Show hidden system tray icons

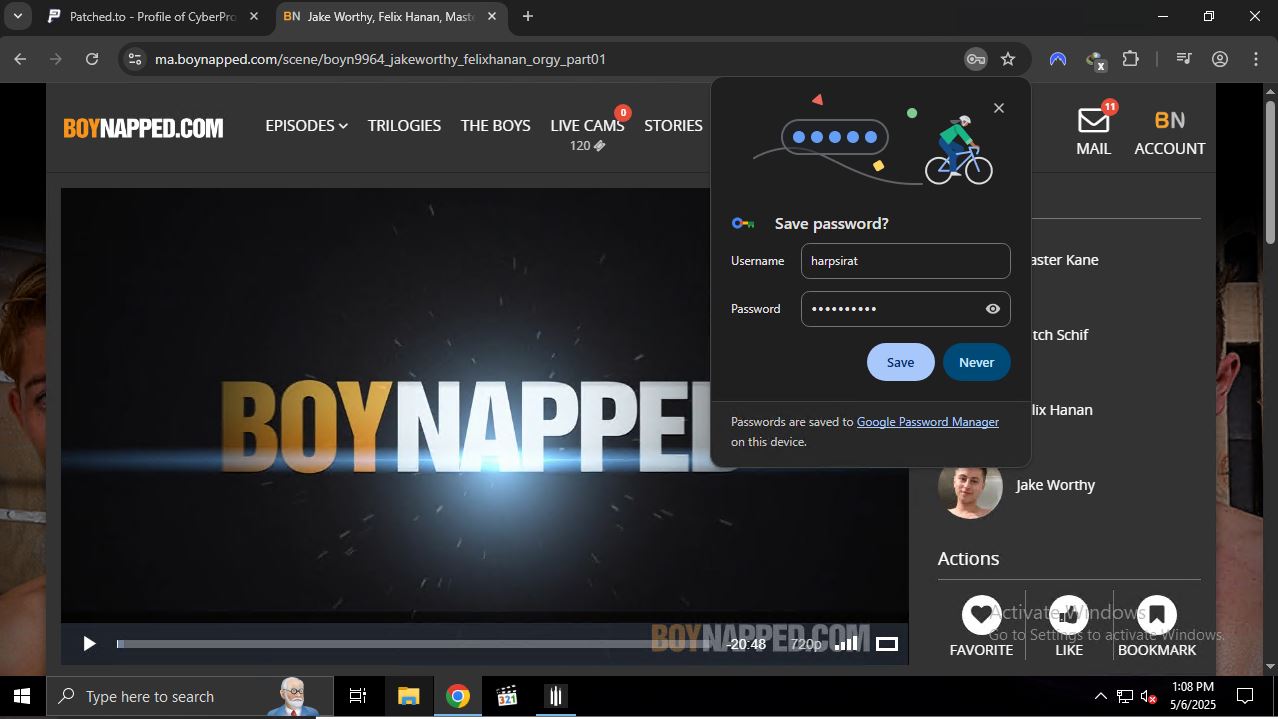click(1101, 696)
